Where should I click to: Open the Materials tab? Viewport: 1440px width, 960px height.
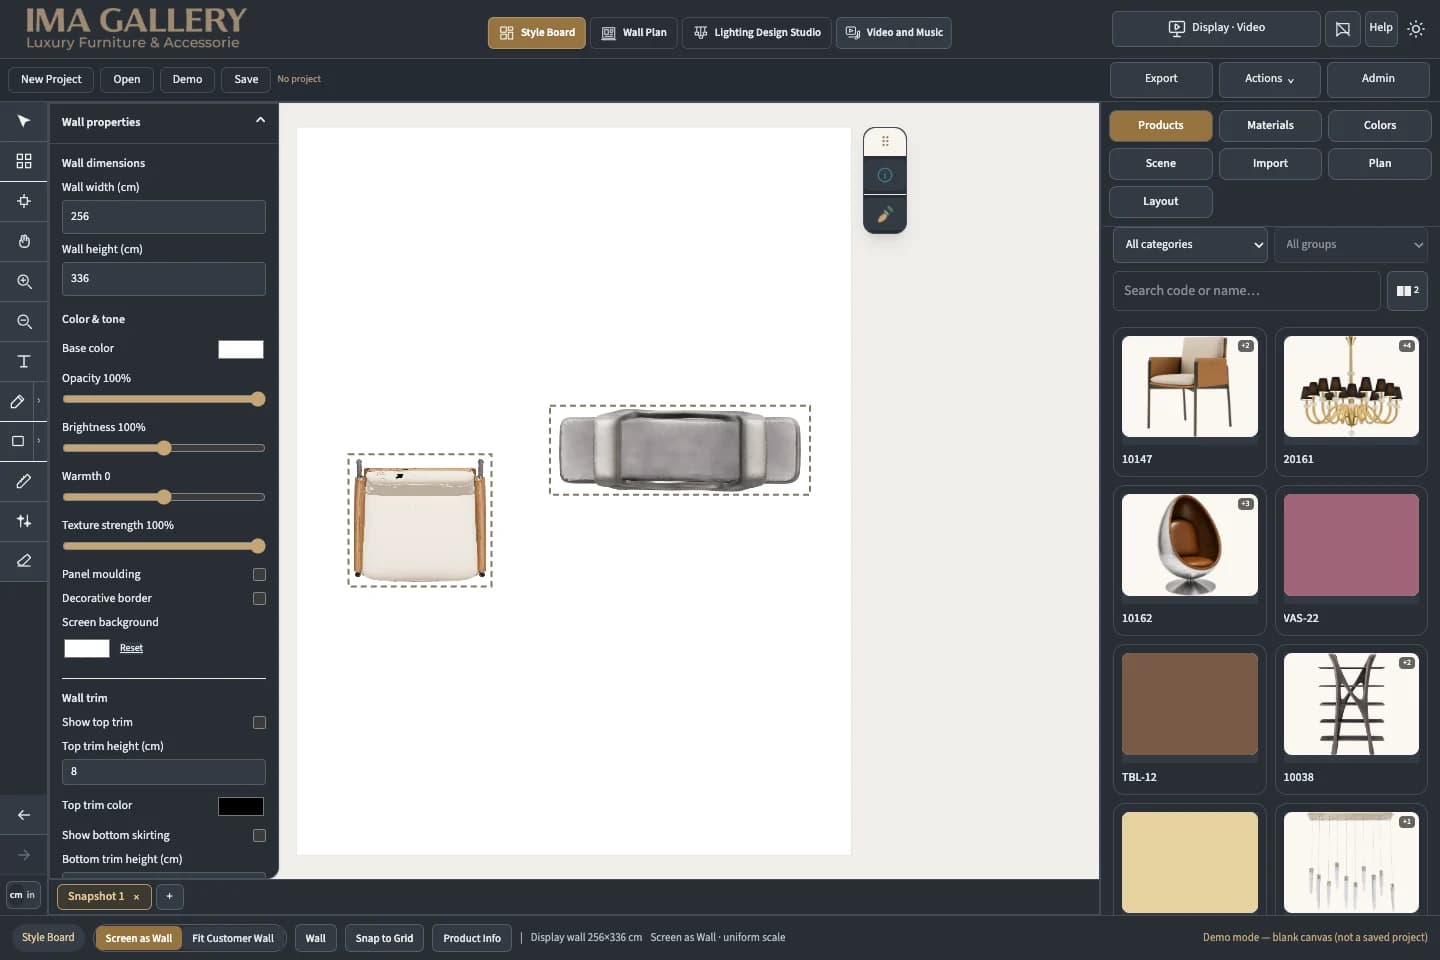click(1270, 125)
